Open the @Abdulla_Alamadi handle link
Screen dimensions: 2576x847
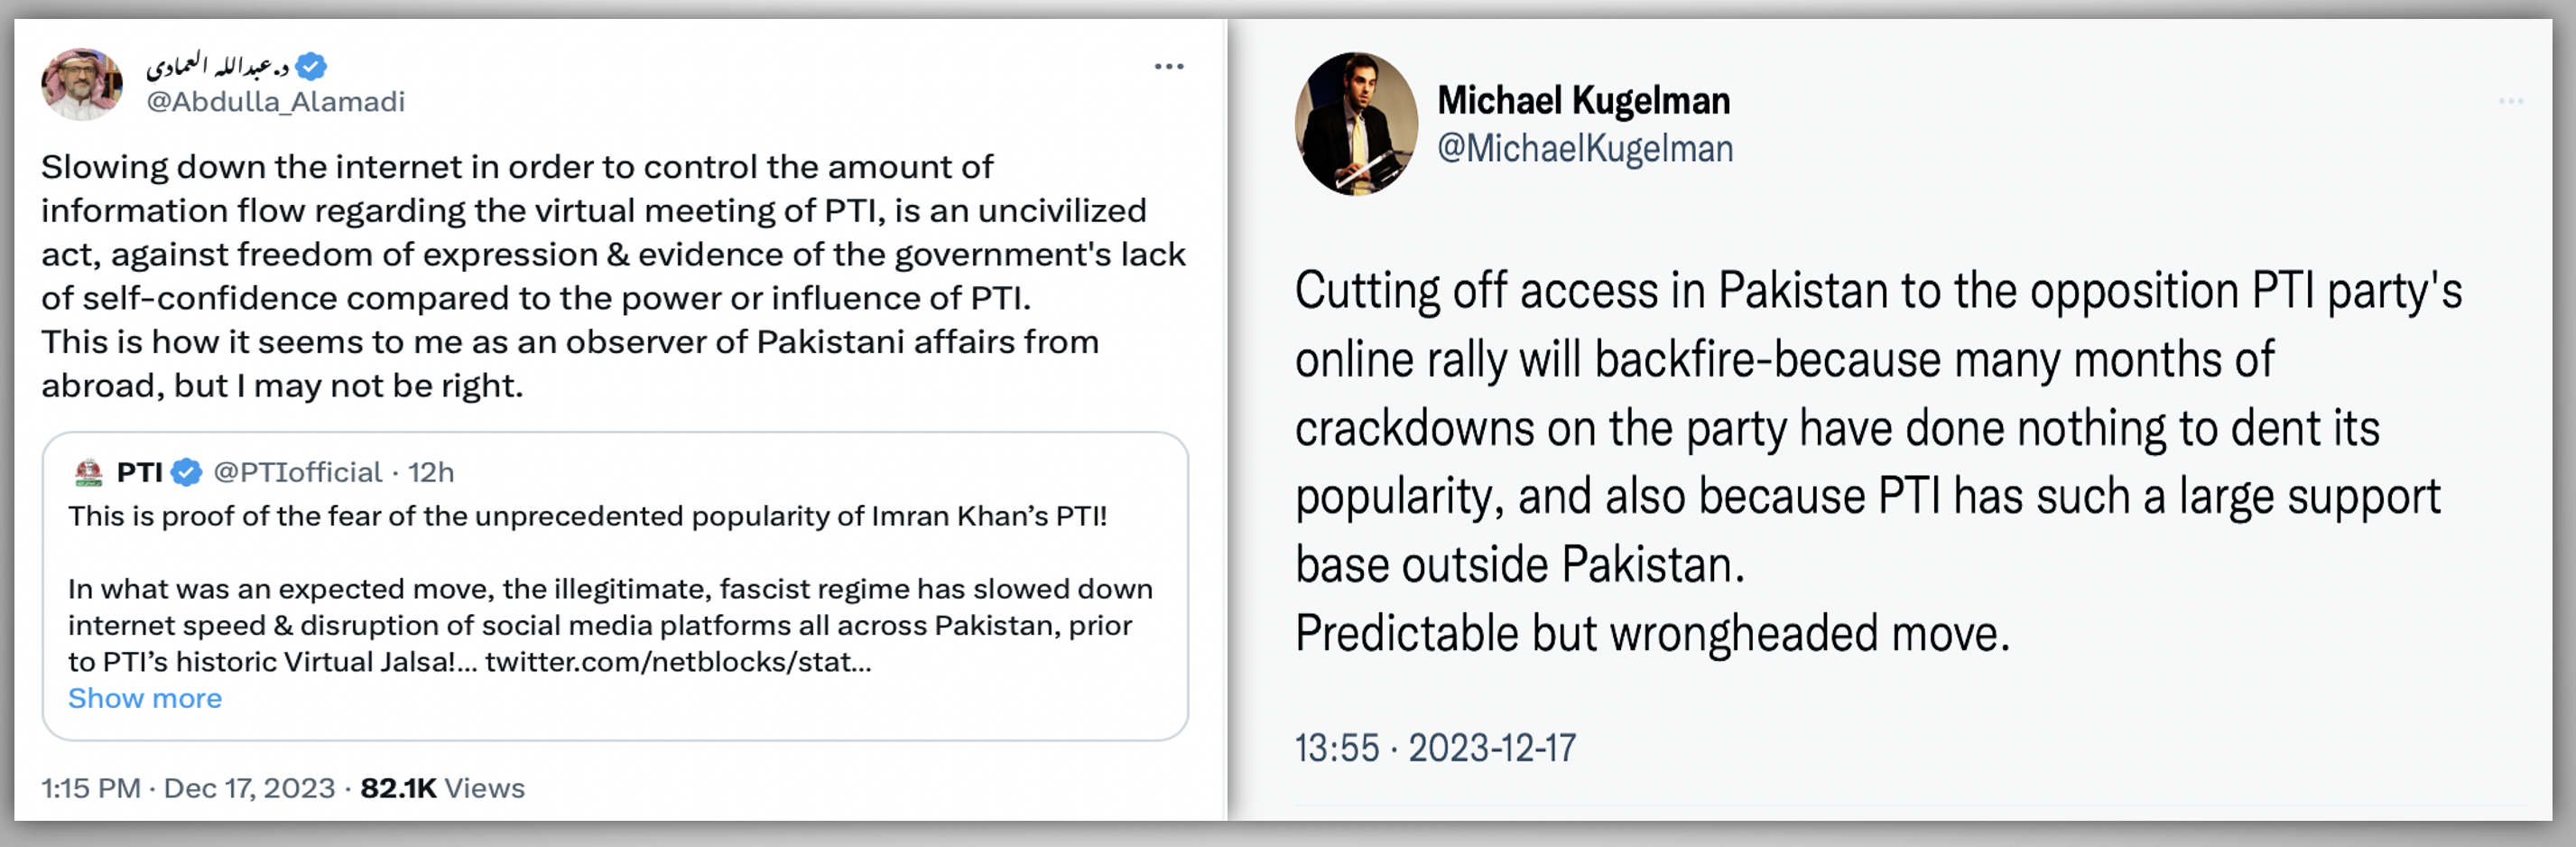(275, 102)
